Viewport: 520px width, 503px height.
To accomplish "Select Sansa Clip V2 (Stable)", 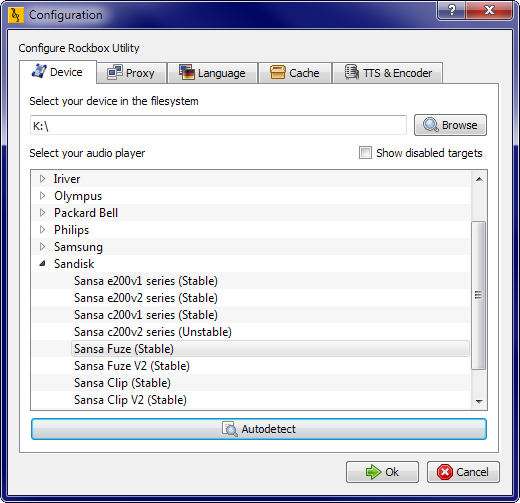I will click(130, 400).
